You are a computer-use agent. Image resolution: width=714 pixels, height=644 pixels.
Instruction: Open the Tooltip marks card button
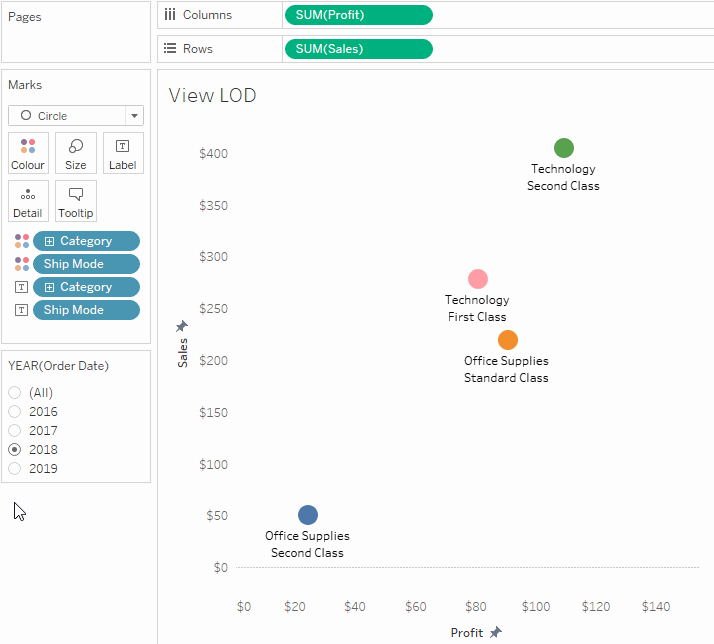click(76, 201)
